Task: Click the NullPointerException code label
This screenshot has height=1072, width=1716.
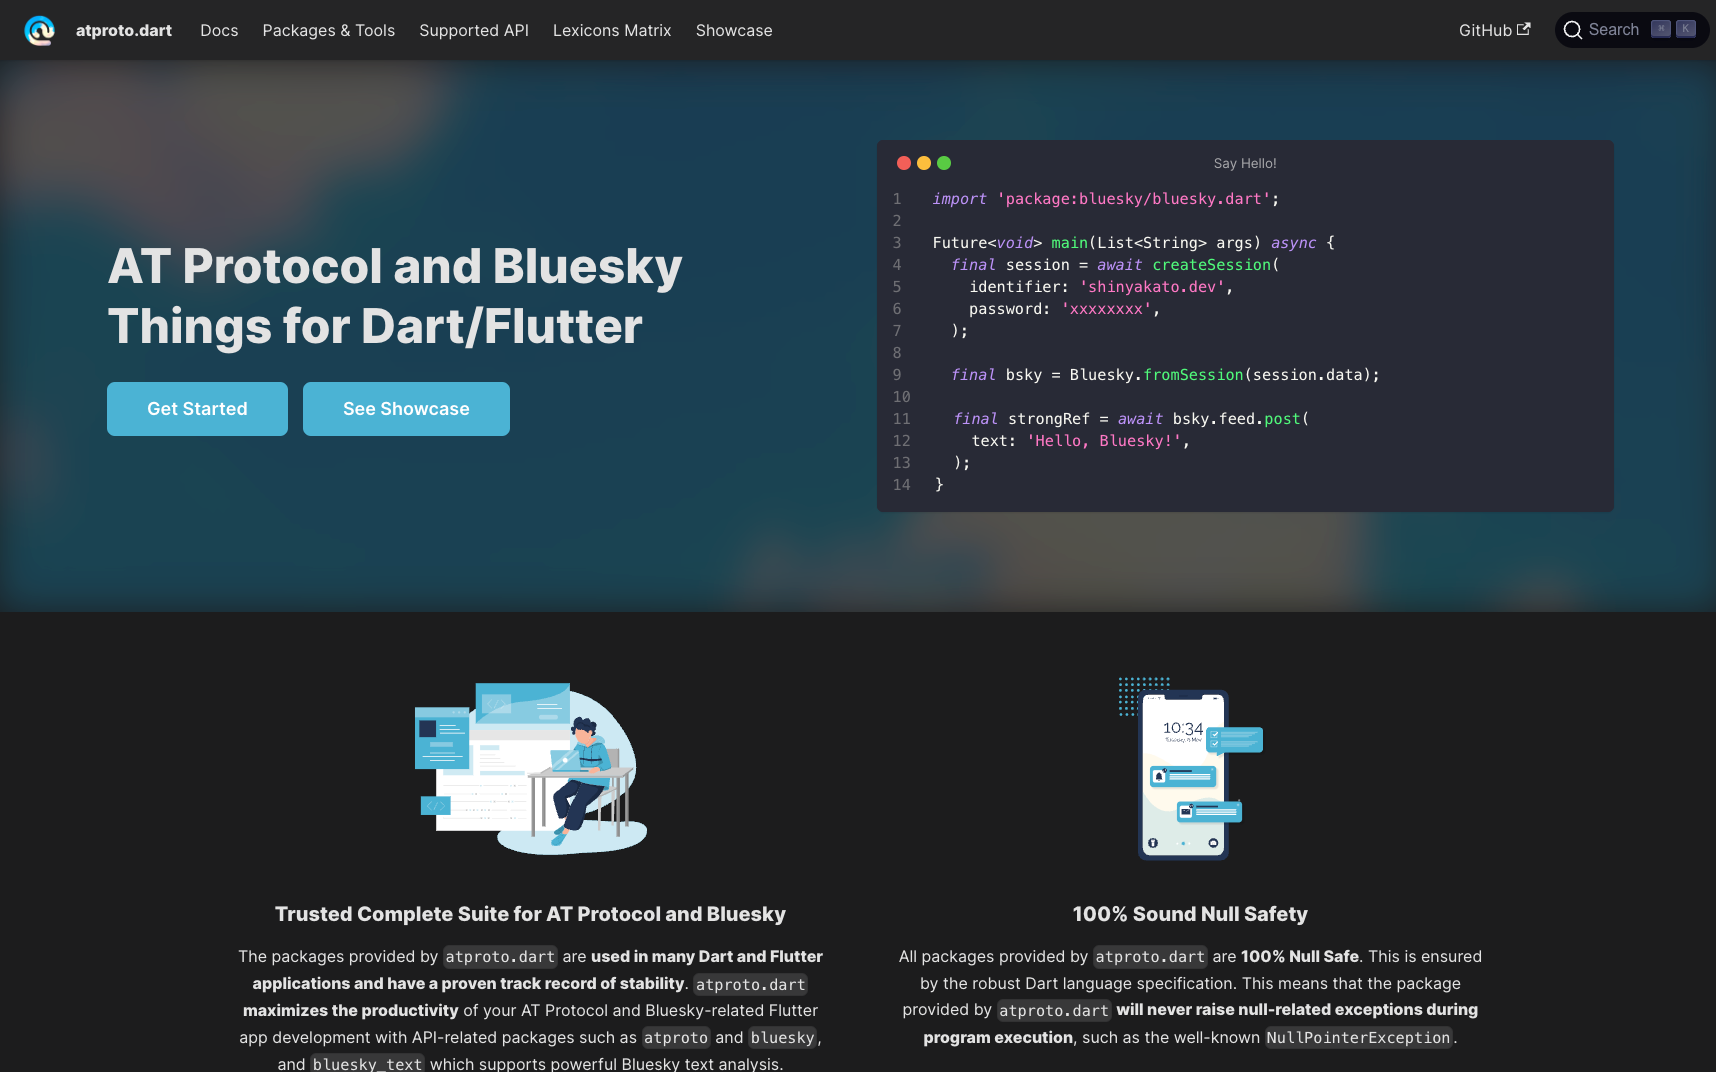Action: (x=1358, y=1038)
